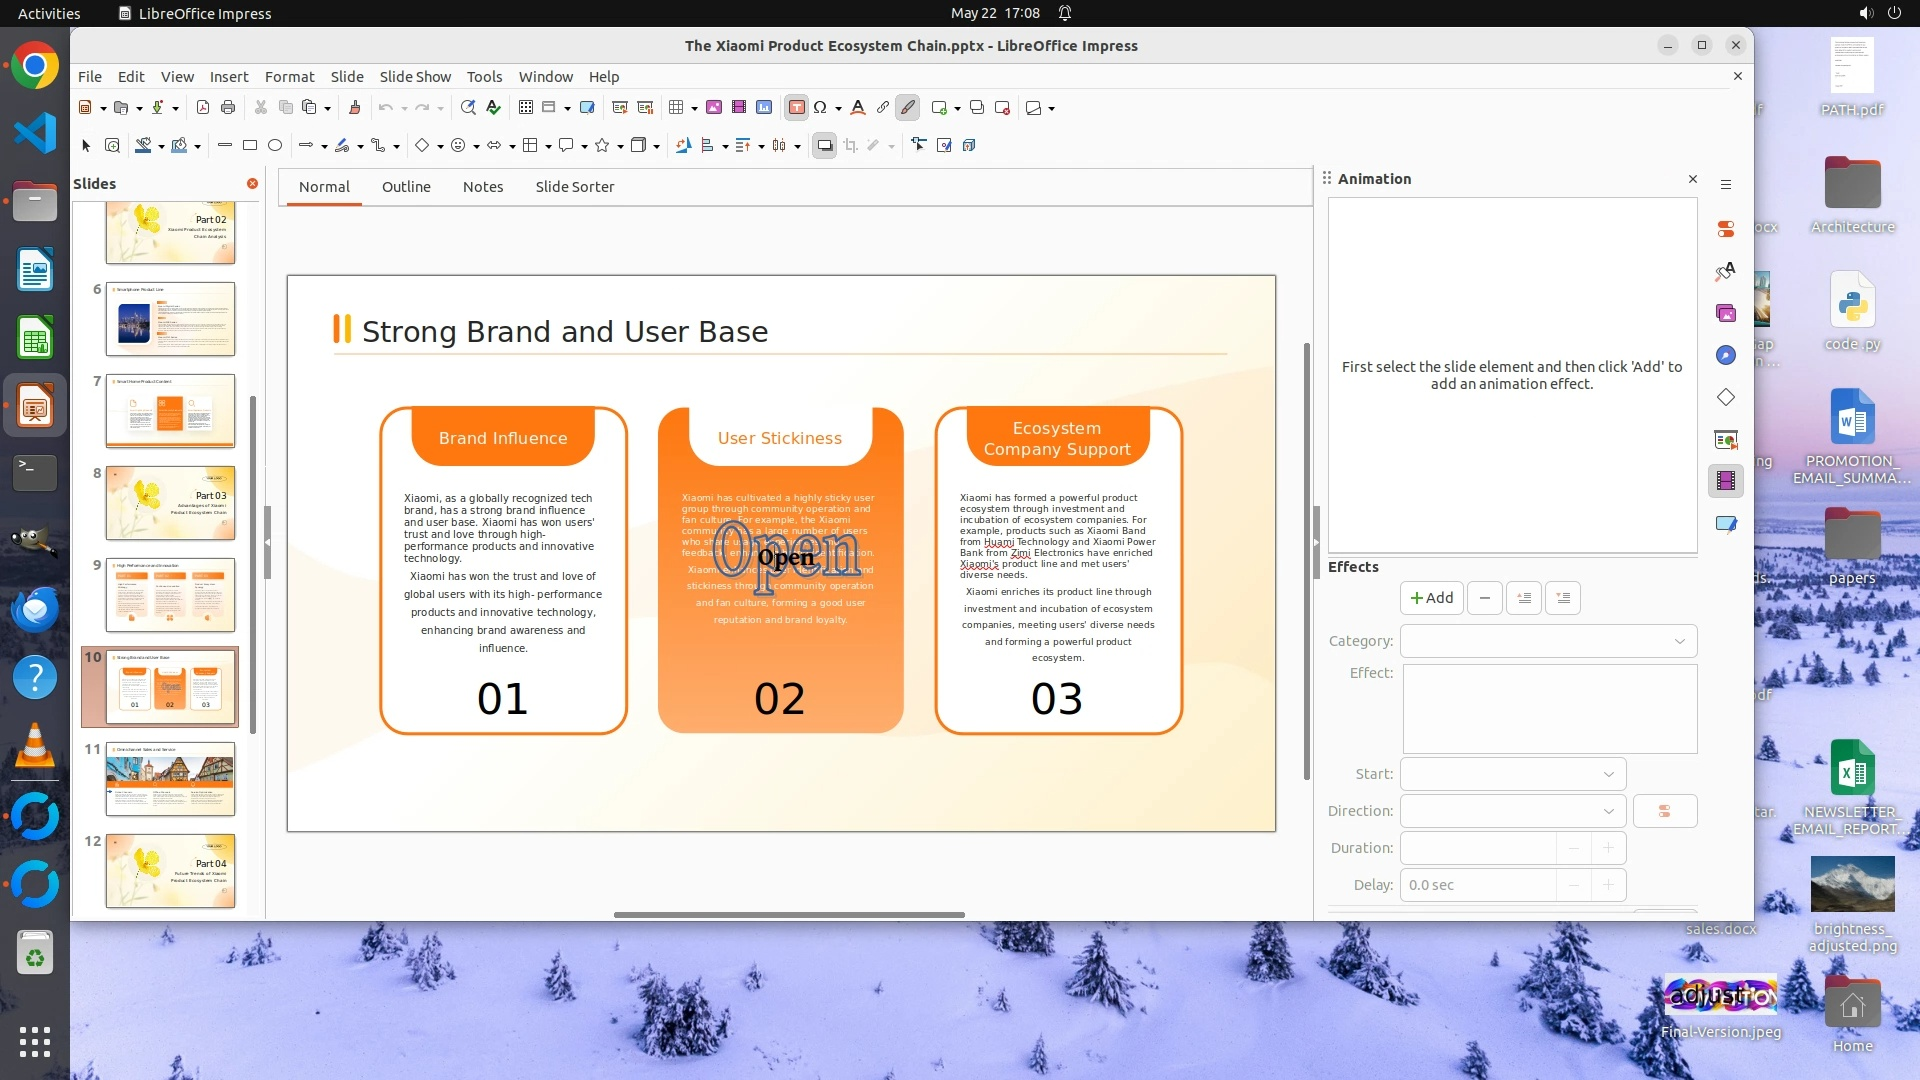Click the Fill Color bucket icon

click(x=179, y=146)
